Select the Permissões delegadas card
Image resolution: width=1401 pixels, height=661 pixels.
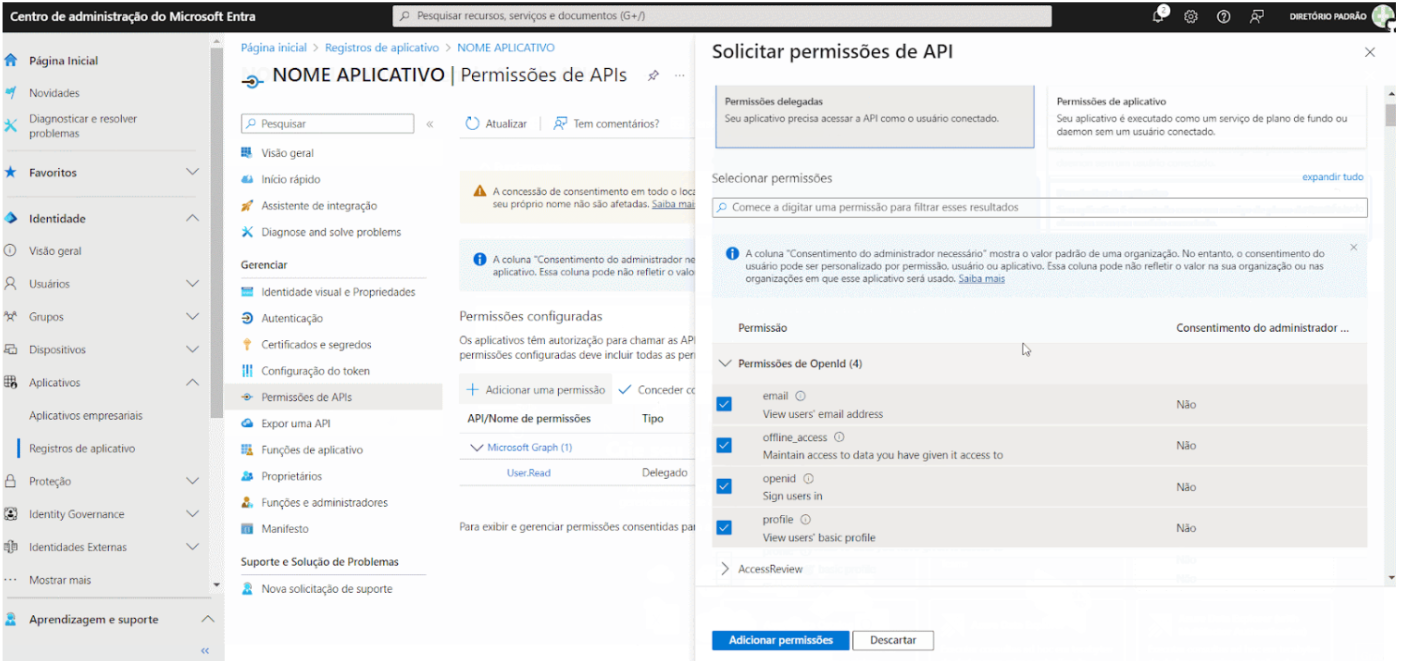click(875, 116)
